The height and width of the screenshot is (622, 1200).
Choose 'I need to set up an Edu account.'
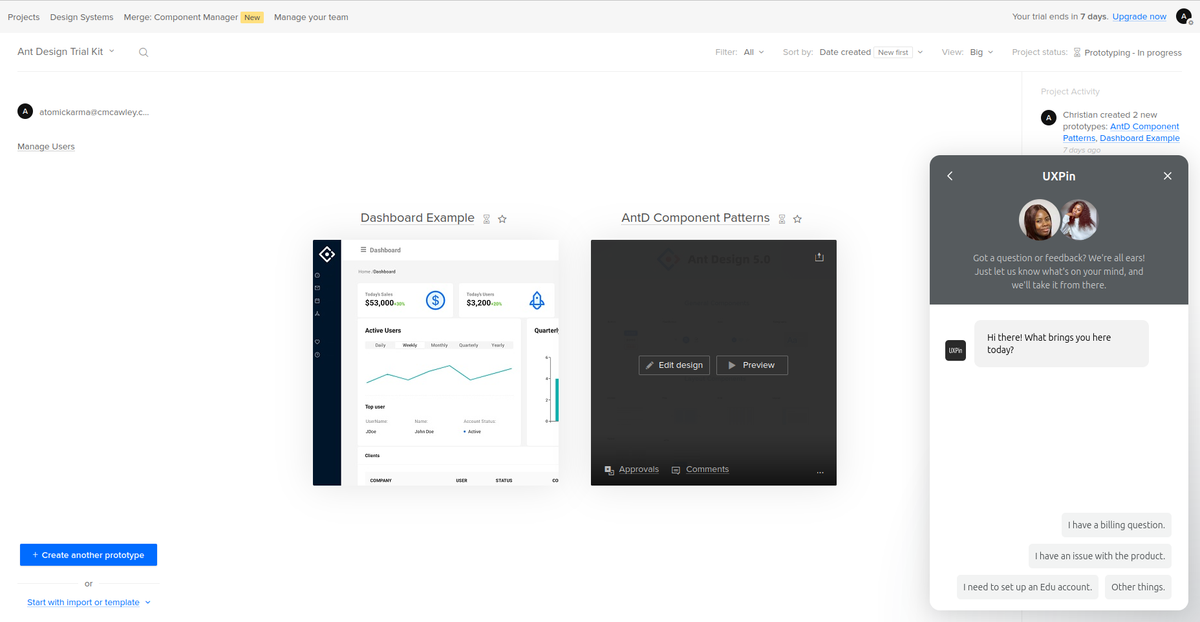click(x=1027, y=587)
